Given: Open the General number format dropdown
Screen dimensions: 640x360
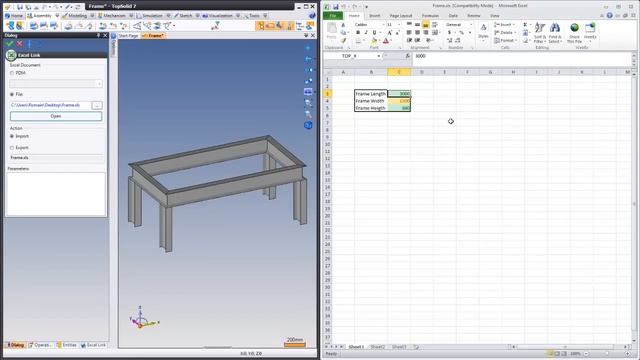Looking at the screenshot, I should point(470,25).
